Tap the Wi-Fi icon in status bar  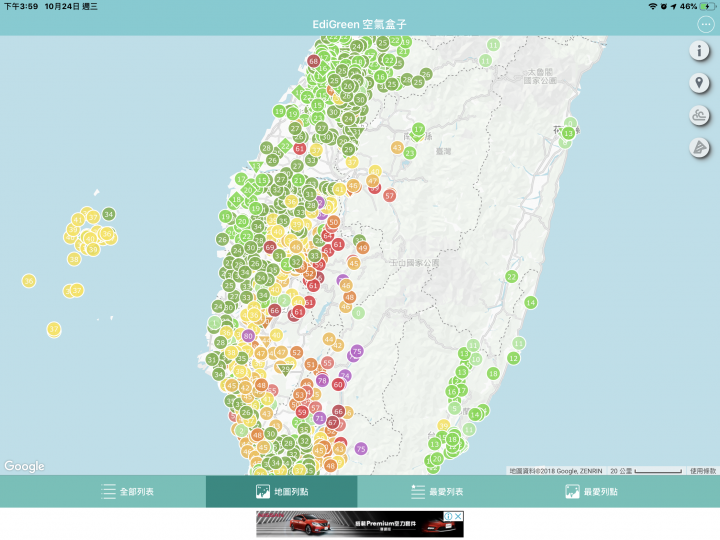(x=652, y=6)
